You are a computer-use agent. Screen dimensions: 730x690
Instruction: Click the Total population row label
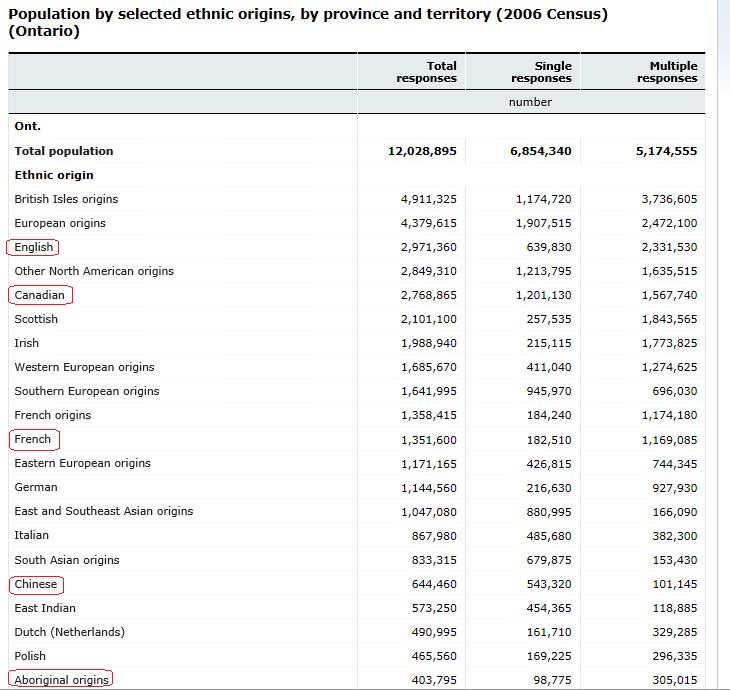point(64,151)
